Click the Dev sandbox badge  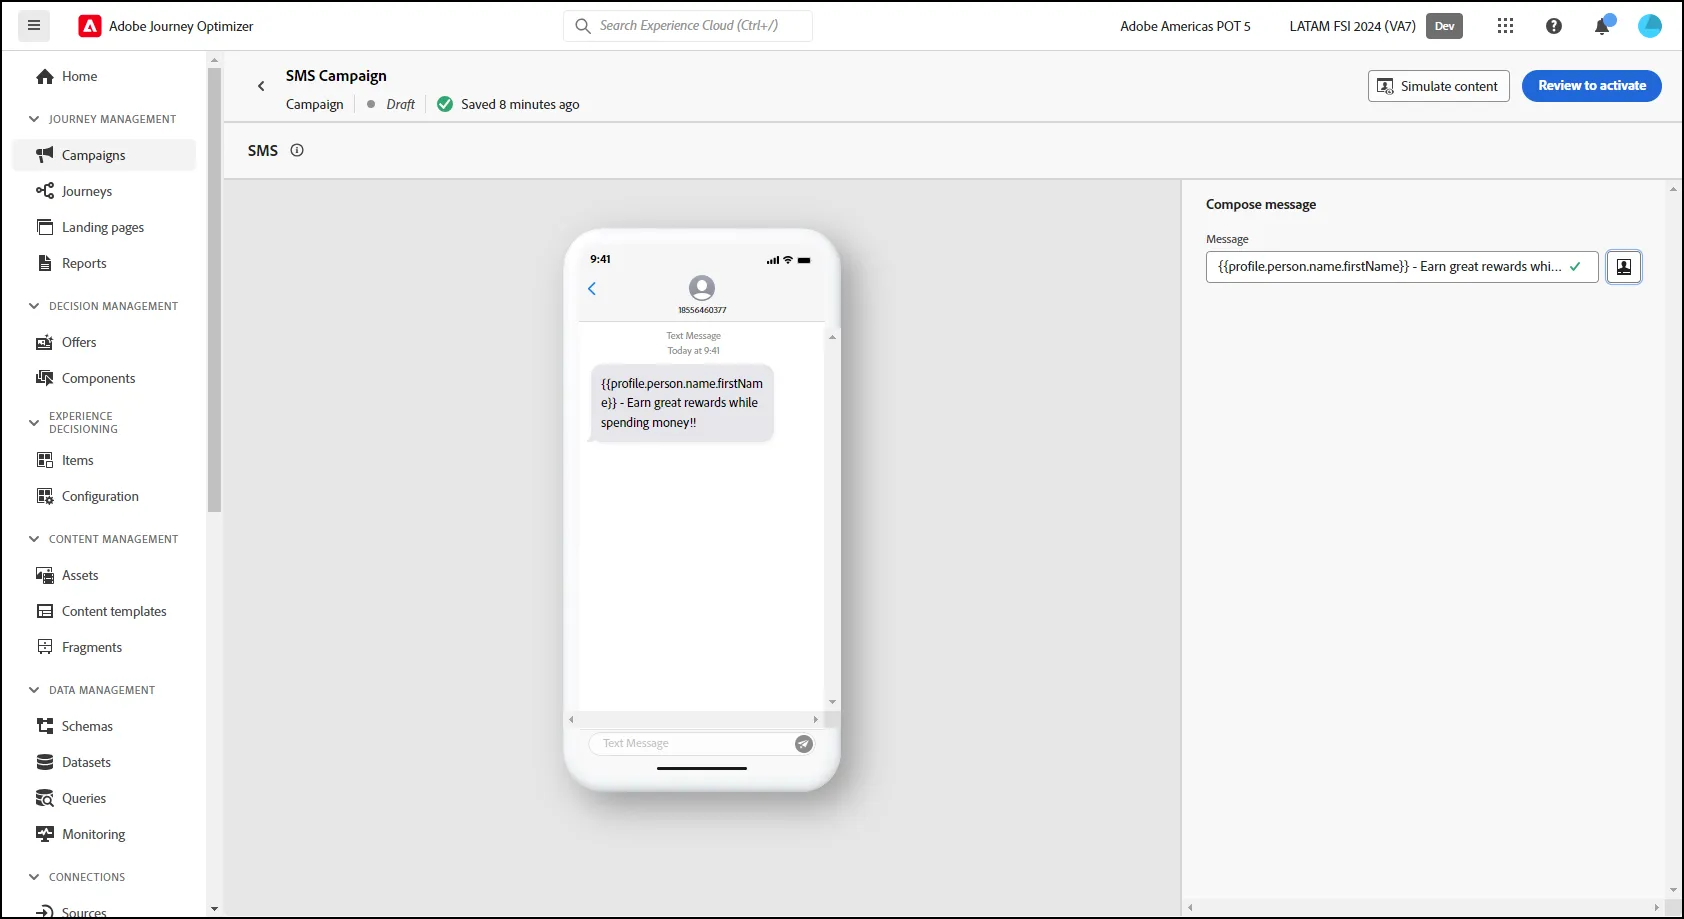pos(1444,26)
